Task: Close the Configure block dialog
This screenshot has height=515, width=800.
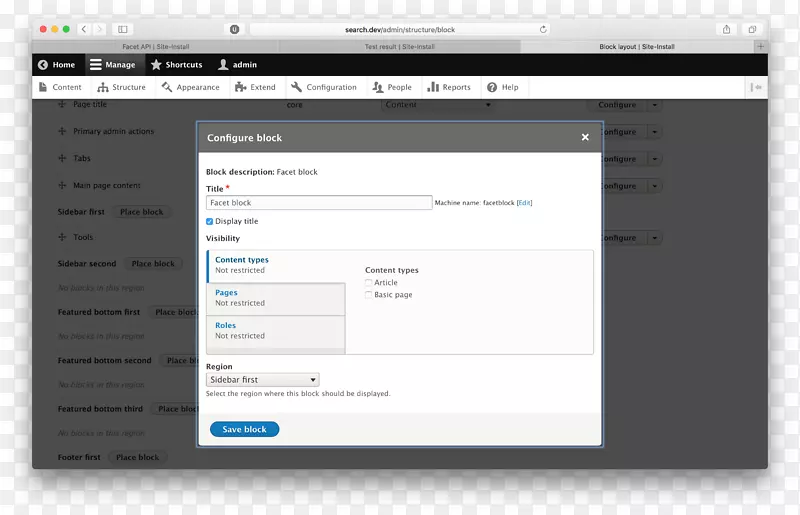Action: [x=585, y=137]
